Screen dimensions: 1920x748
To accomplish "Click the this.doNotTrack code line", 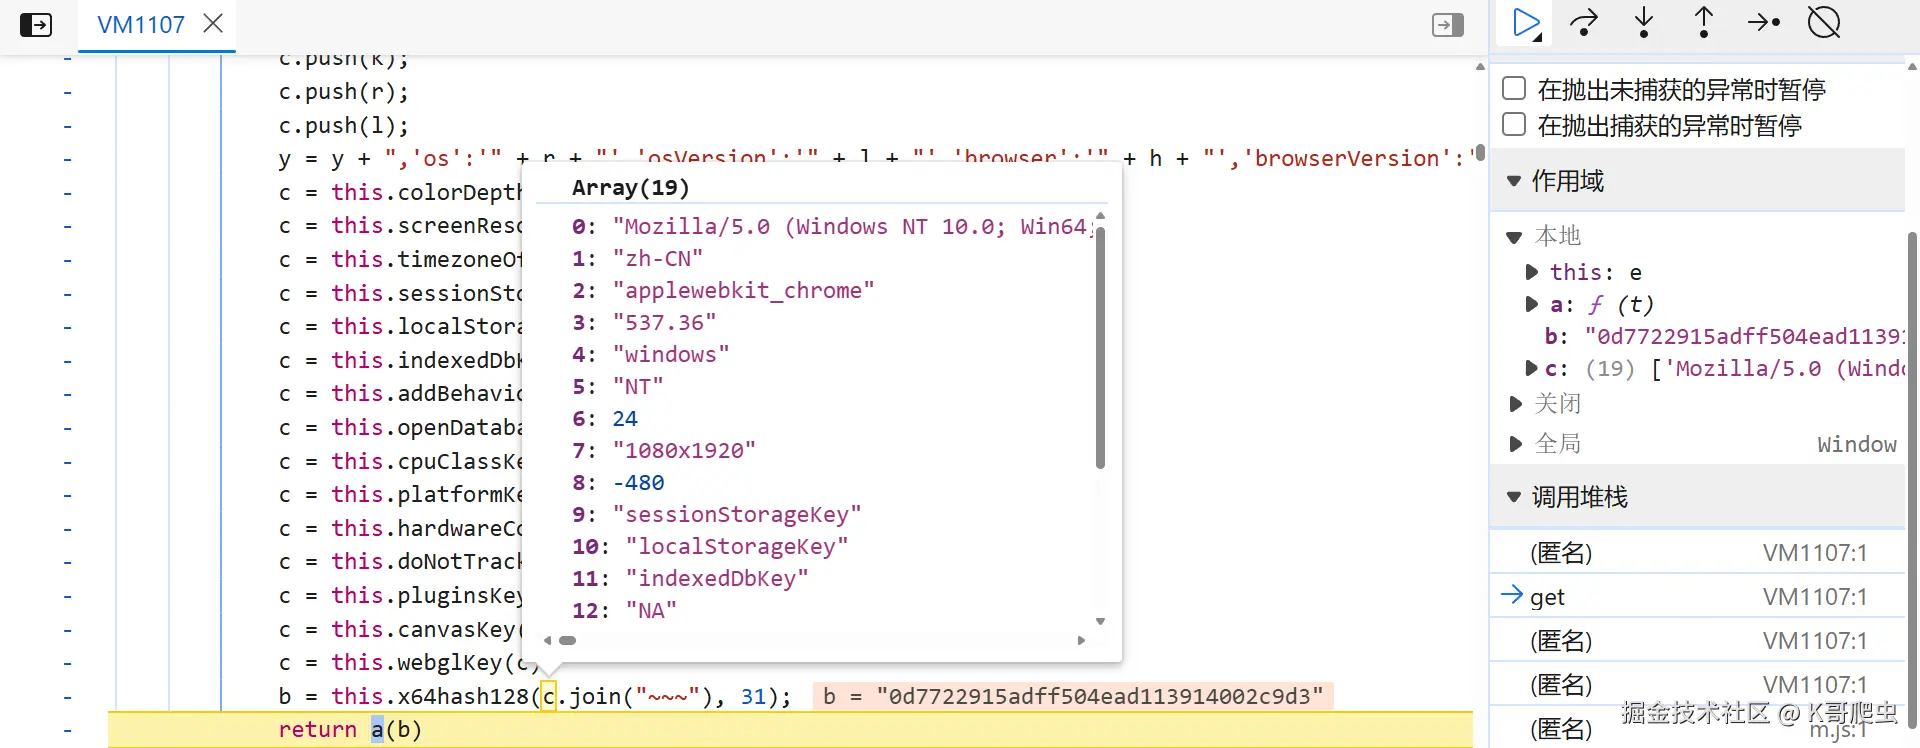I will [400, 562].
